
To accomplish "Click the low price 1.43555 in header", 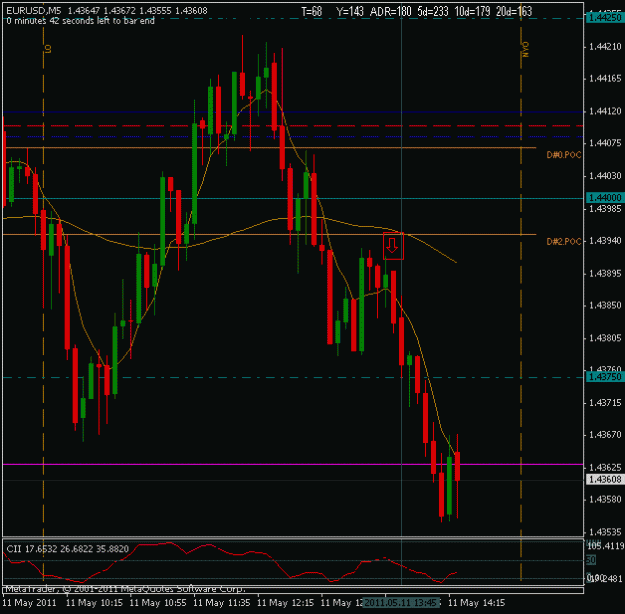I will click(x=155, y=11).
